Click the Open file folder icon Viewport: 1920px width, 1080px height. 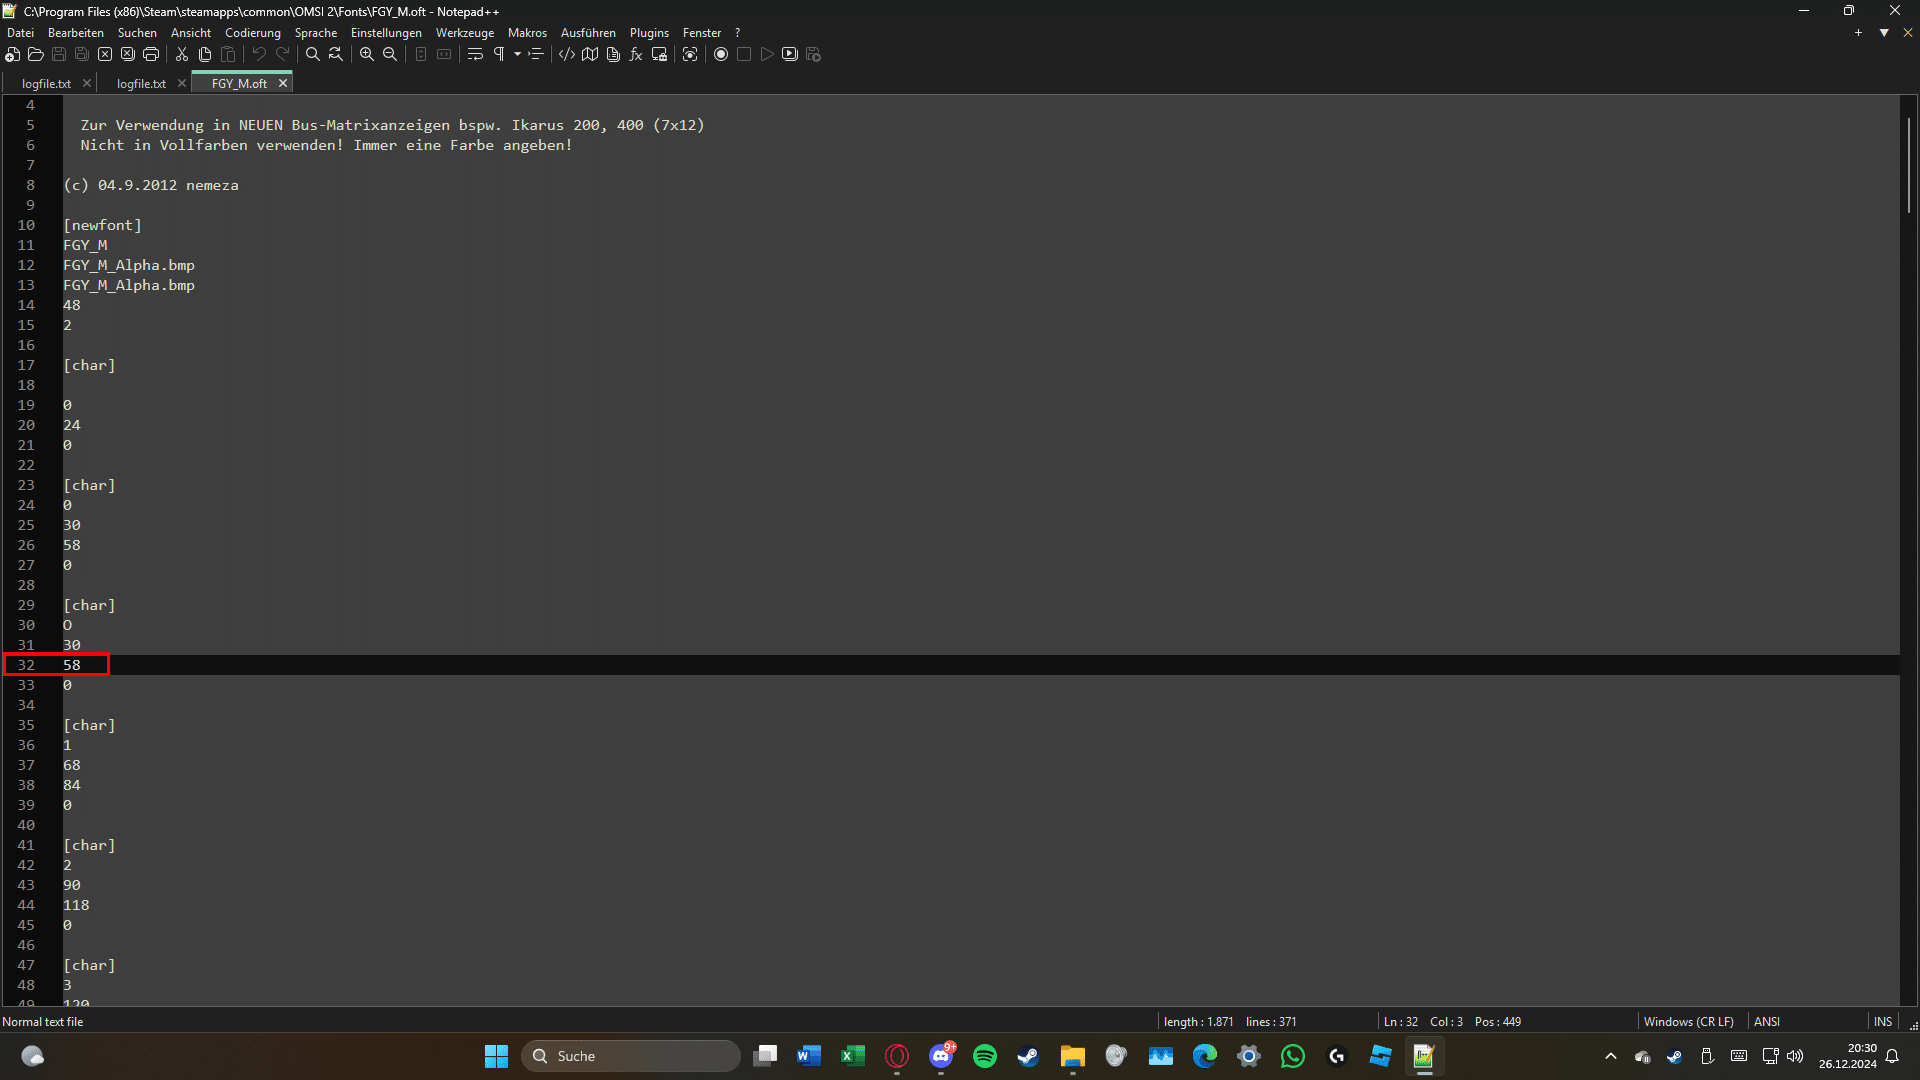pos(36,54)
